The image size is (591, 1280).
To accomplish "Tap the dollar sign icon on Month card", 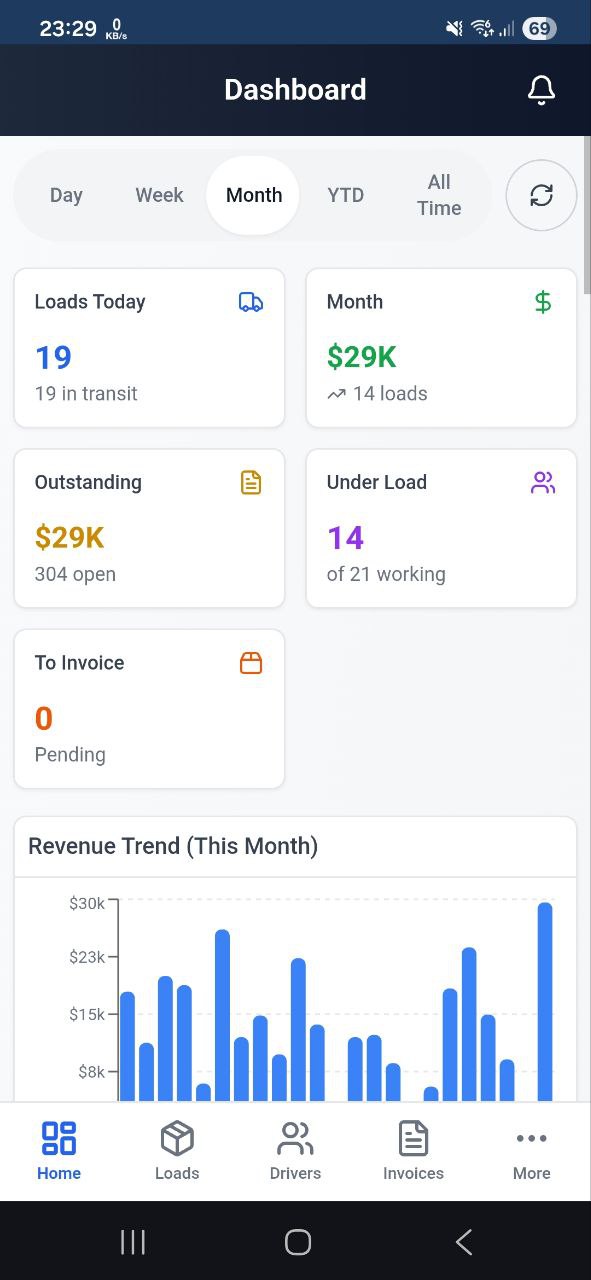I will click(x=543, y=301).
